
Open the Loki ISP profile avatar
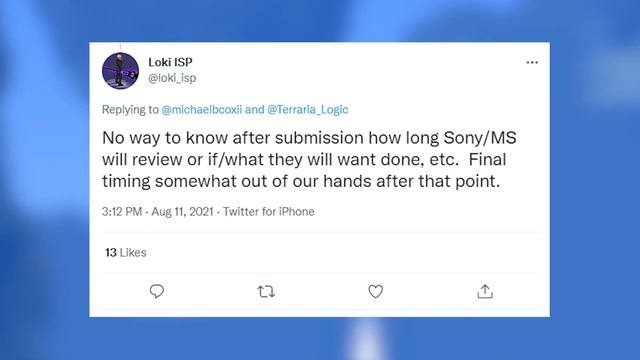(x=120, y=71)
